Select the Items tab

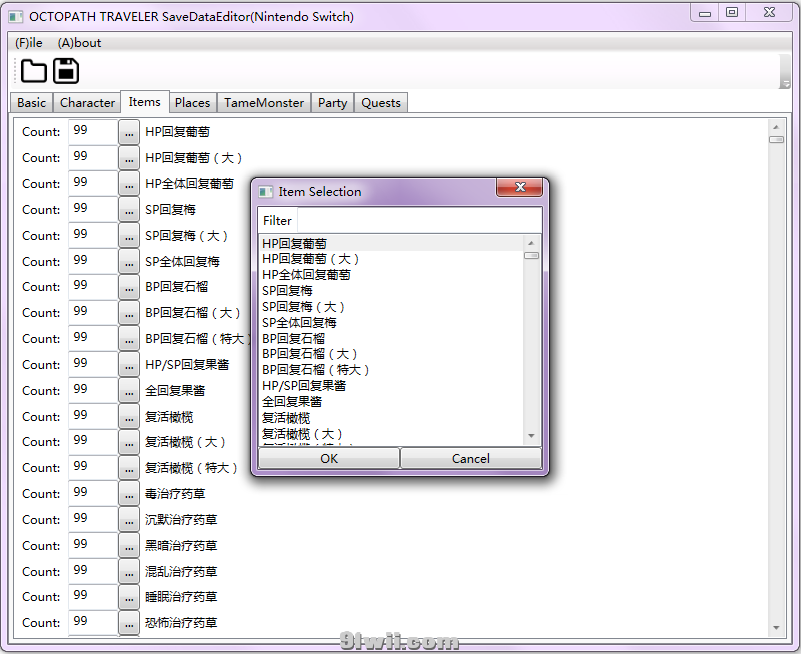coord(145,102)
